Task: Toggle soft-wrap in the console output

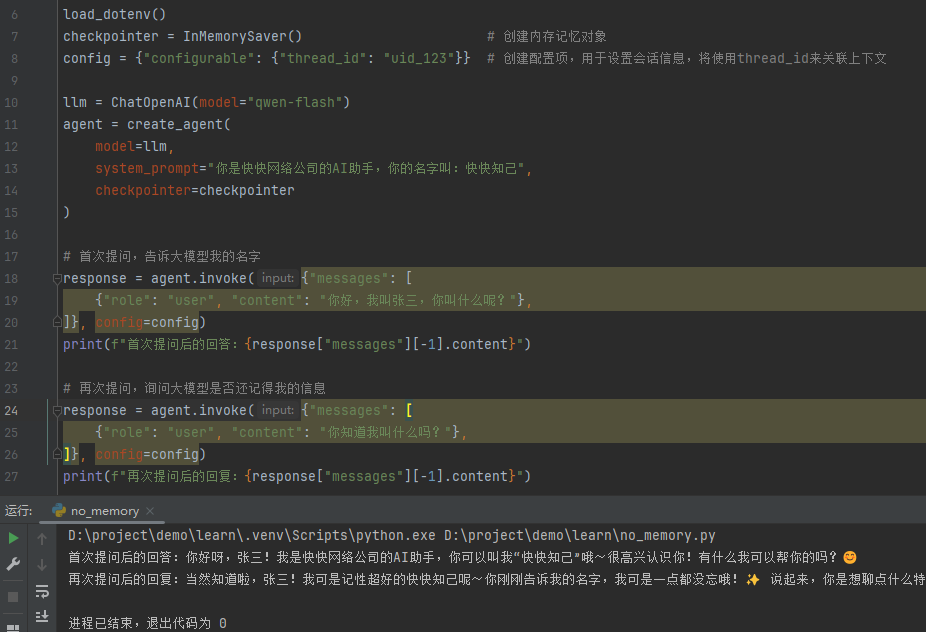Action: 42,592
